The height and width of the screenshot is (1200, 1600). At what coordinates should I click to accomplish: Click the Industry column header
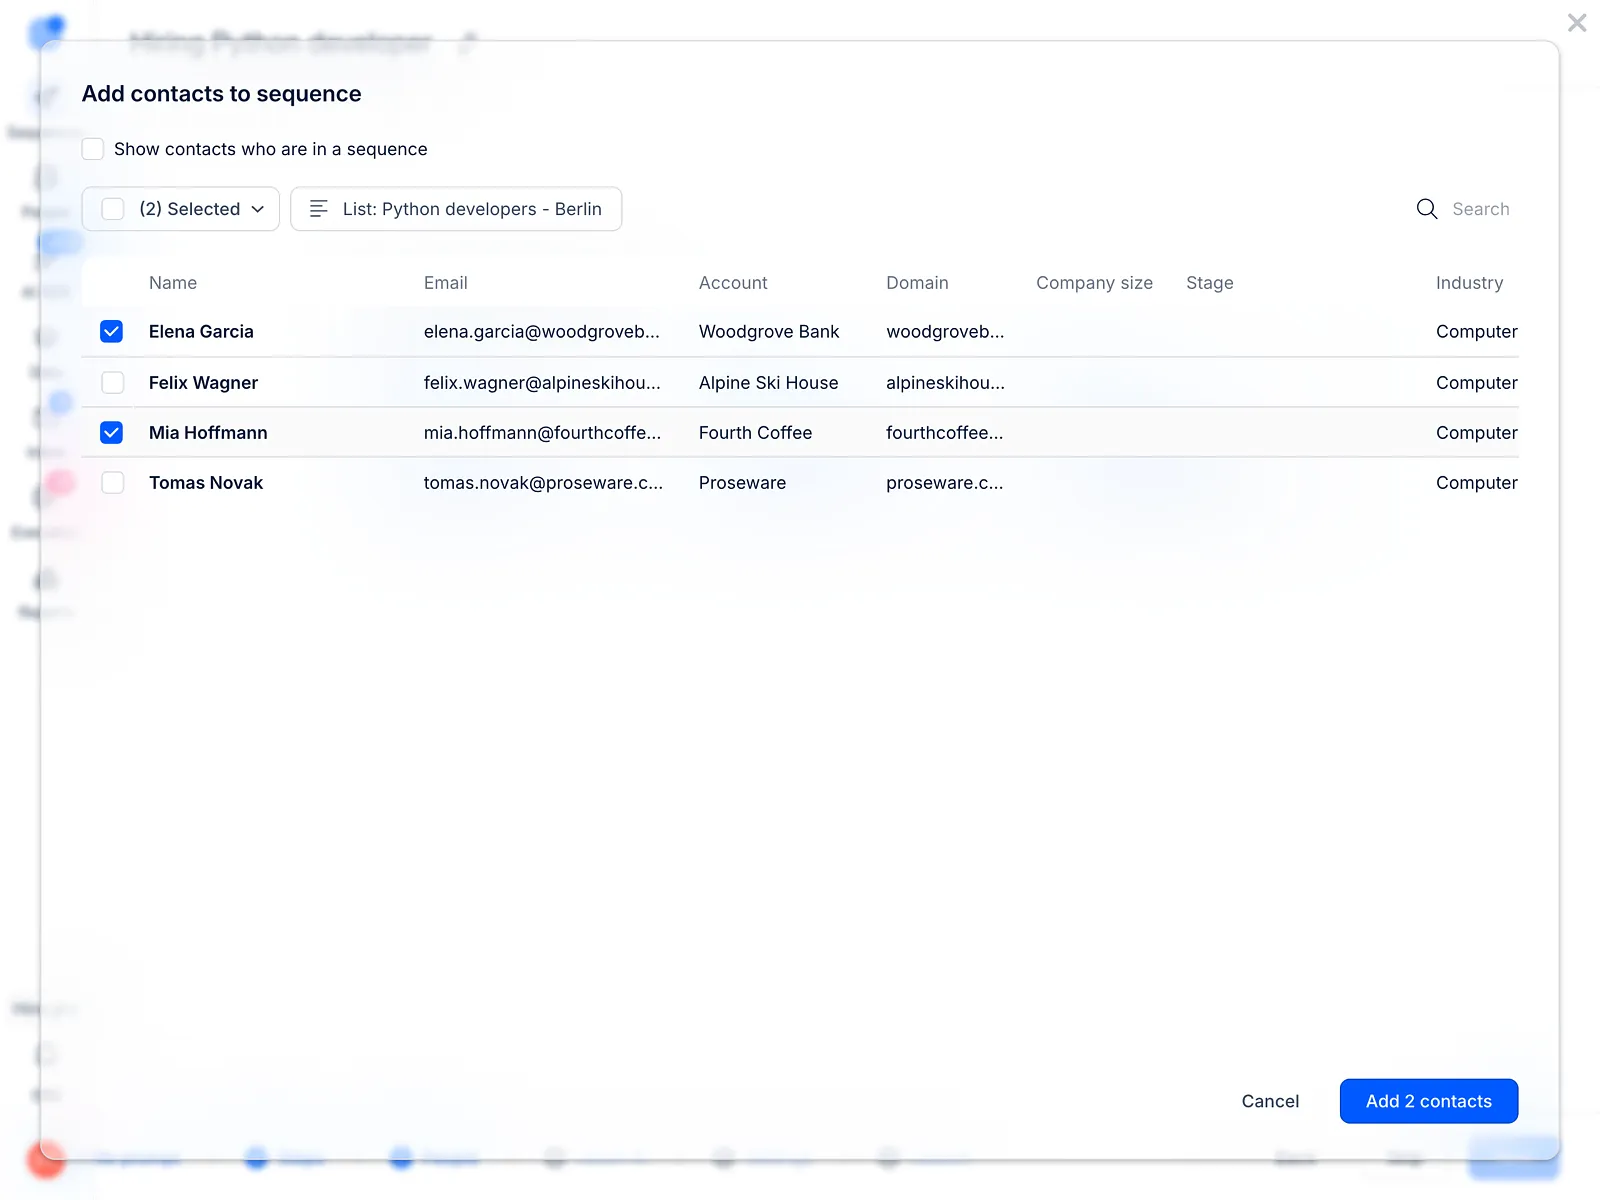coord(1469,283)
